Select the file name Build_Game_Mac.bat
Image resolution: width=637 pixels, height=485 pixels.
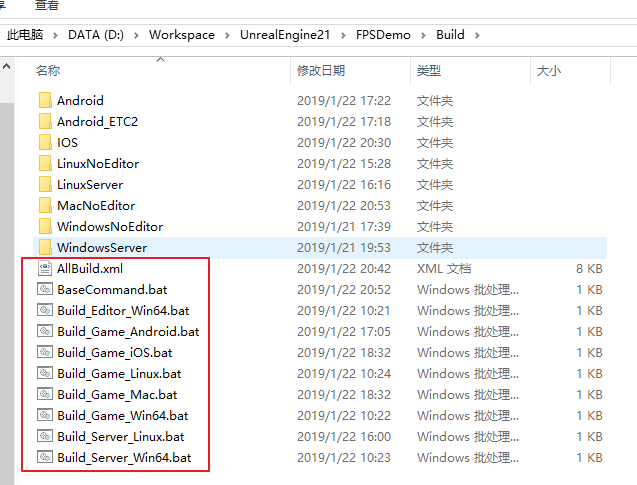117,395
